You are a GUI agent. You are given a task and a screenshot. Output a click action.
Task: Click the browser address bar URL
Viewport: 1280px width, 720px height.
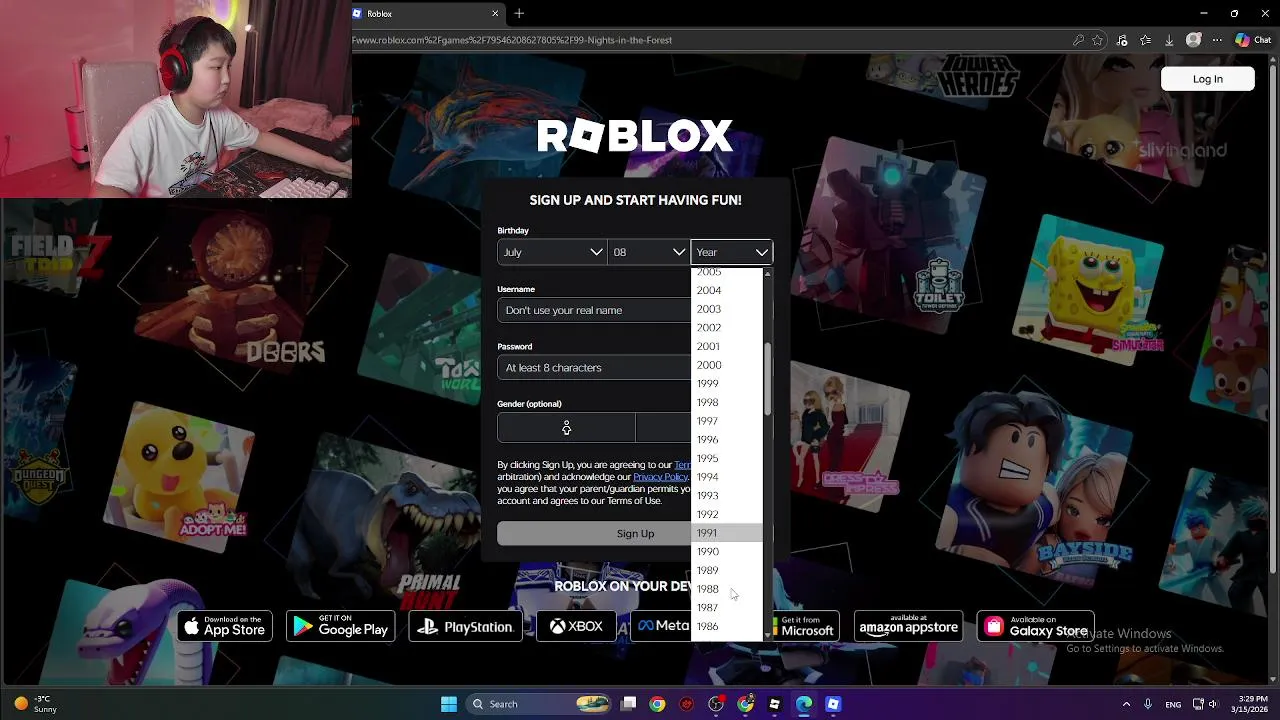click(512, 40)
